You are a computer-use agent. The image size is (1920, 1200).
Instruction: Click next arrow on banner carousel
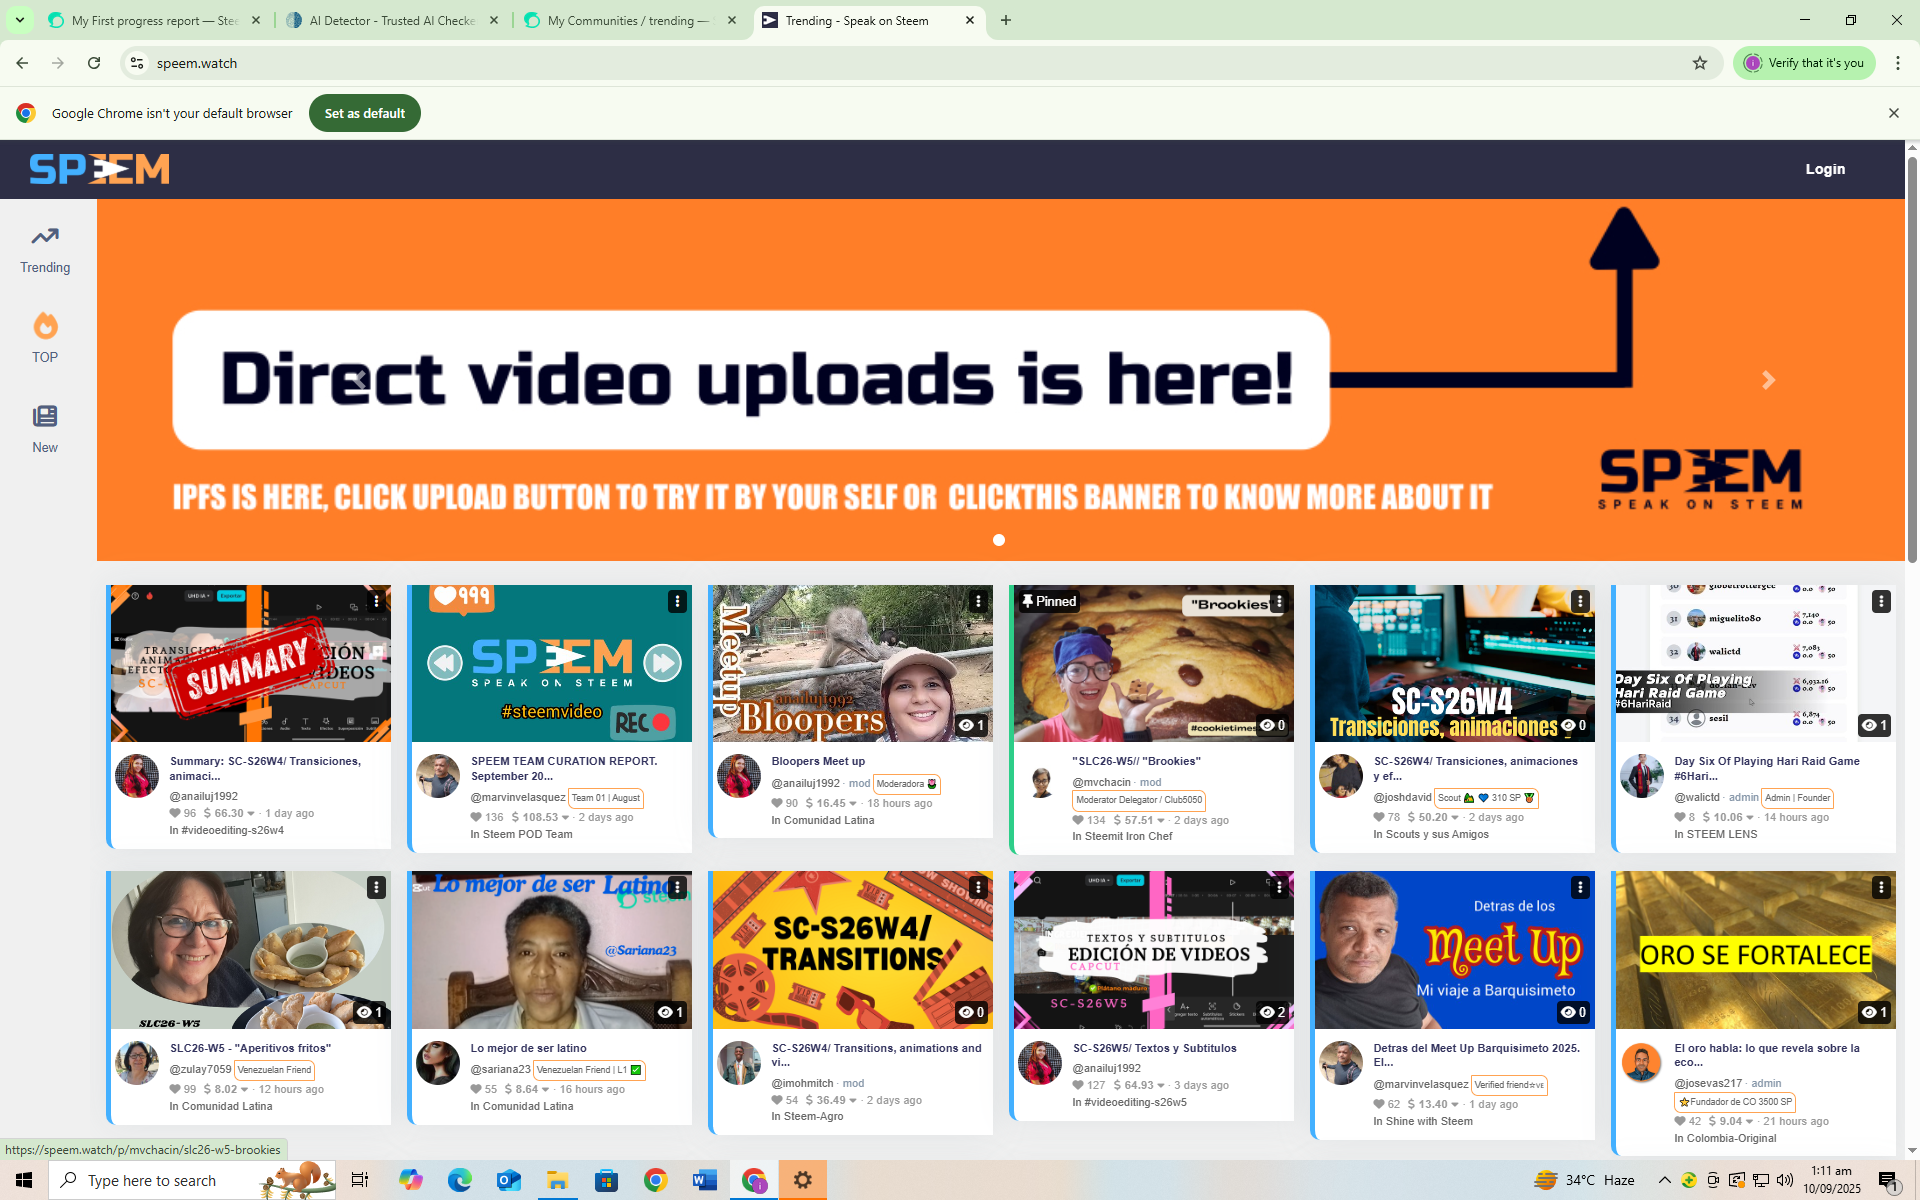[x=1768, y=380]
